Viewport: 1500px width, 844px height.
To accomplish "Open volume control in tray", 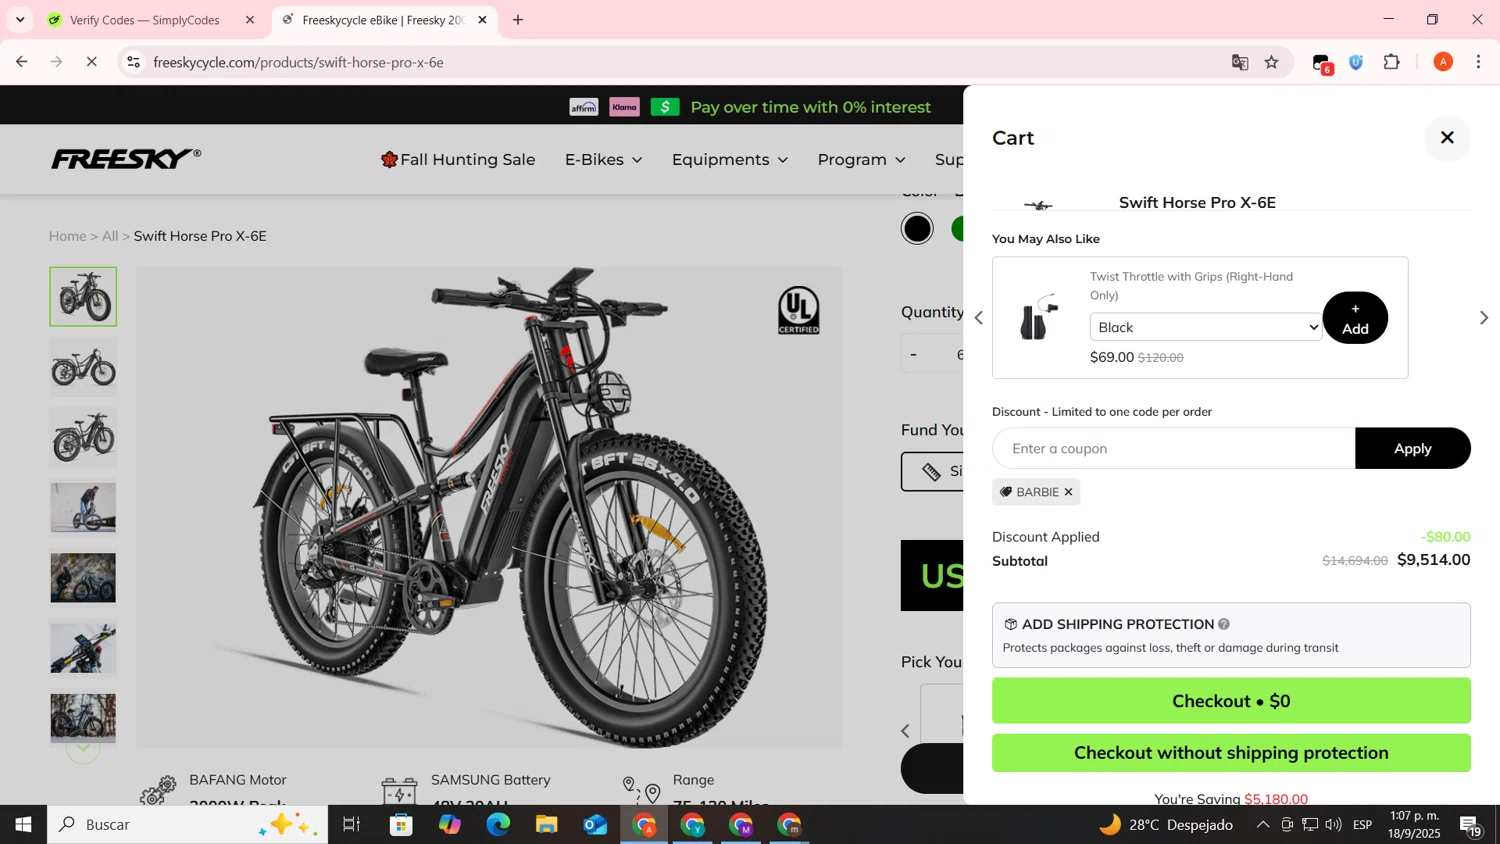I will (1334, 825).
